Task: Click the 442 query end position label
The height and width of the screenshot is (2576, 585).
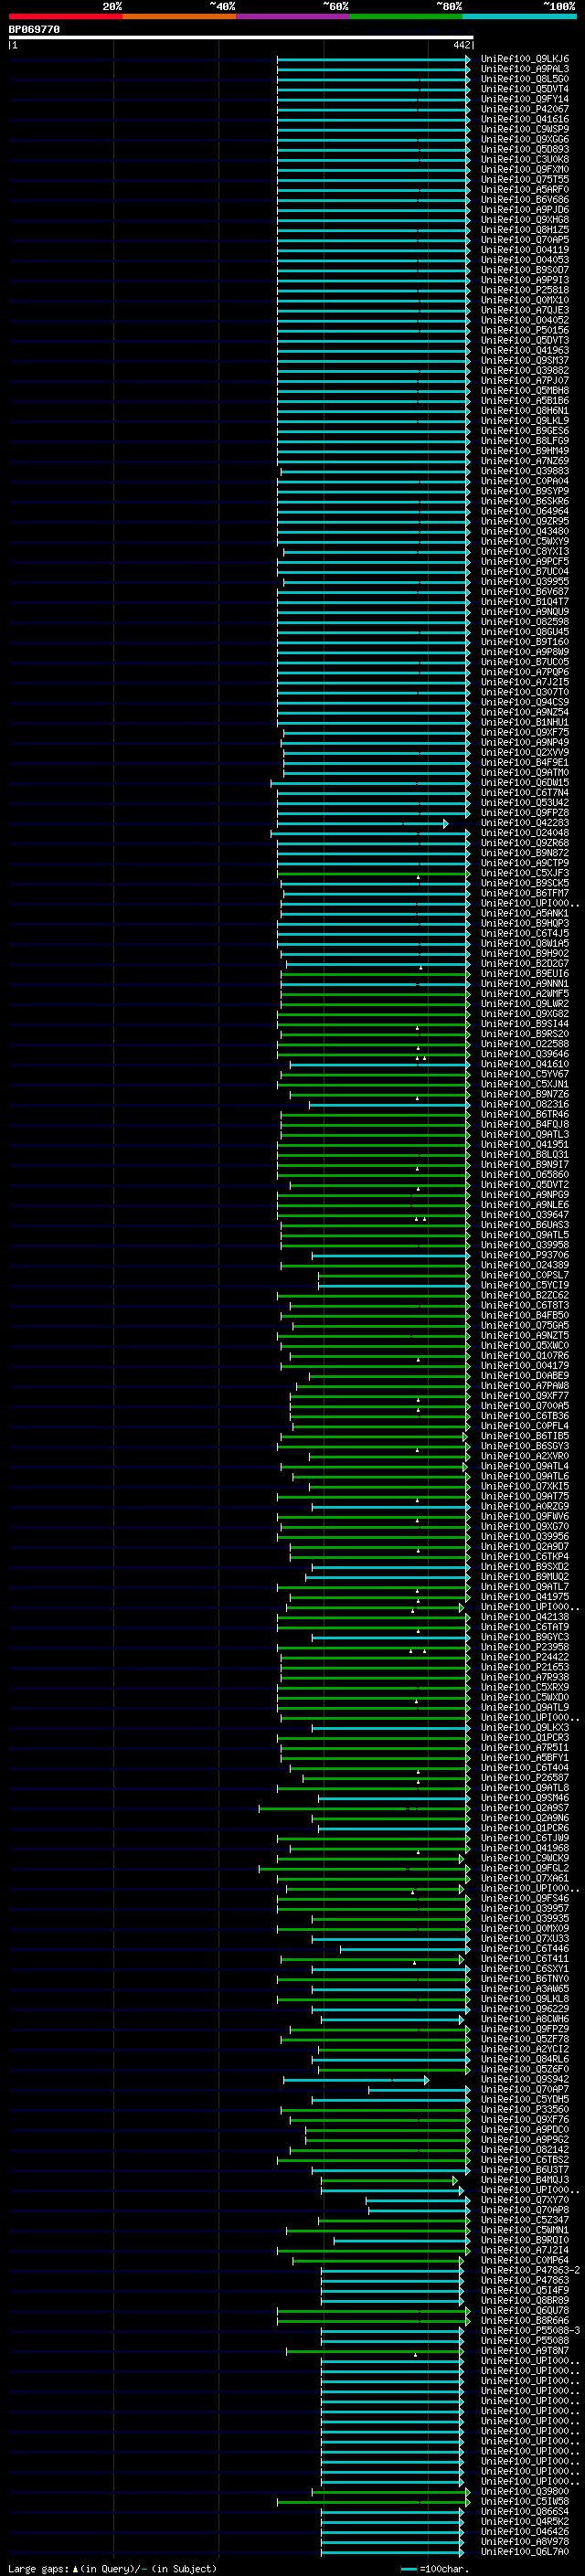Action: point(462,45)
